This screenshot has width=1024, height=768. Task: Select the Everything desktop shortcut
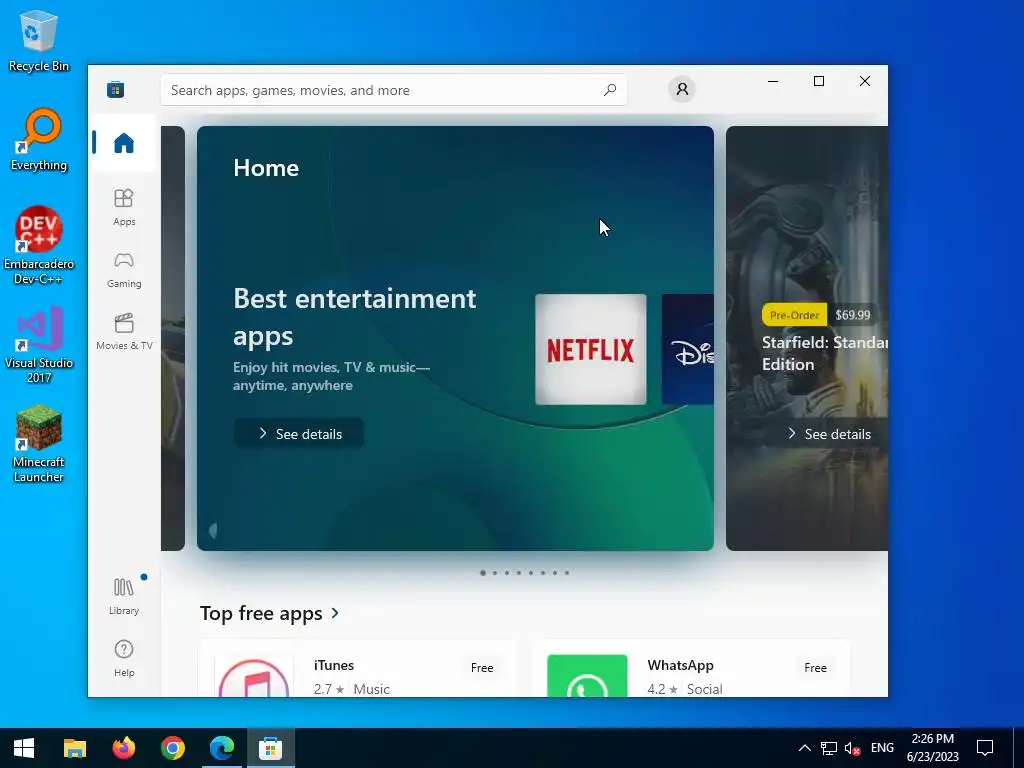tap(39, 140)
